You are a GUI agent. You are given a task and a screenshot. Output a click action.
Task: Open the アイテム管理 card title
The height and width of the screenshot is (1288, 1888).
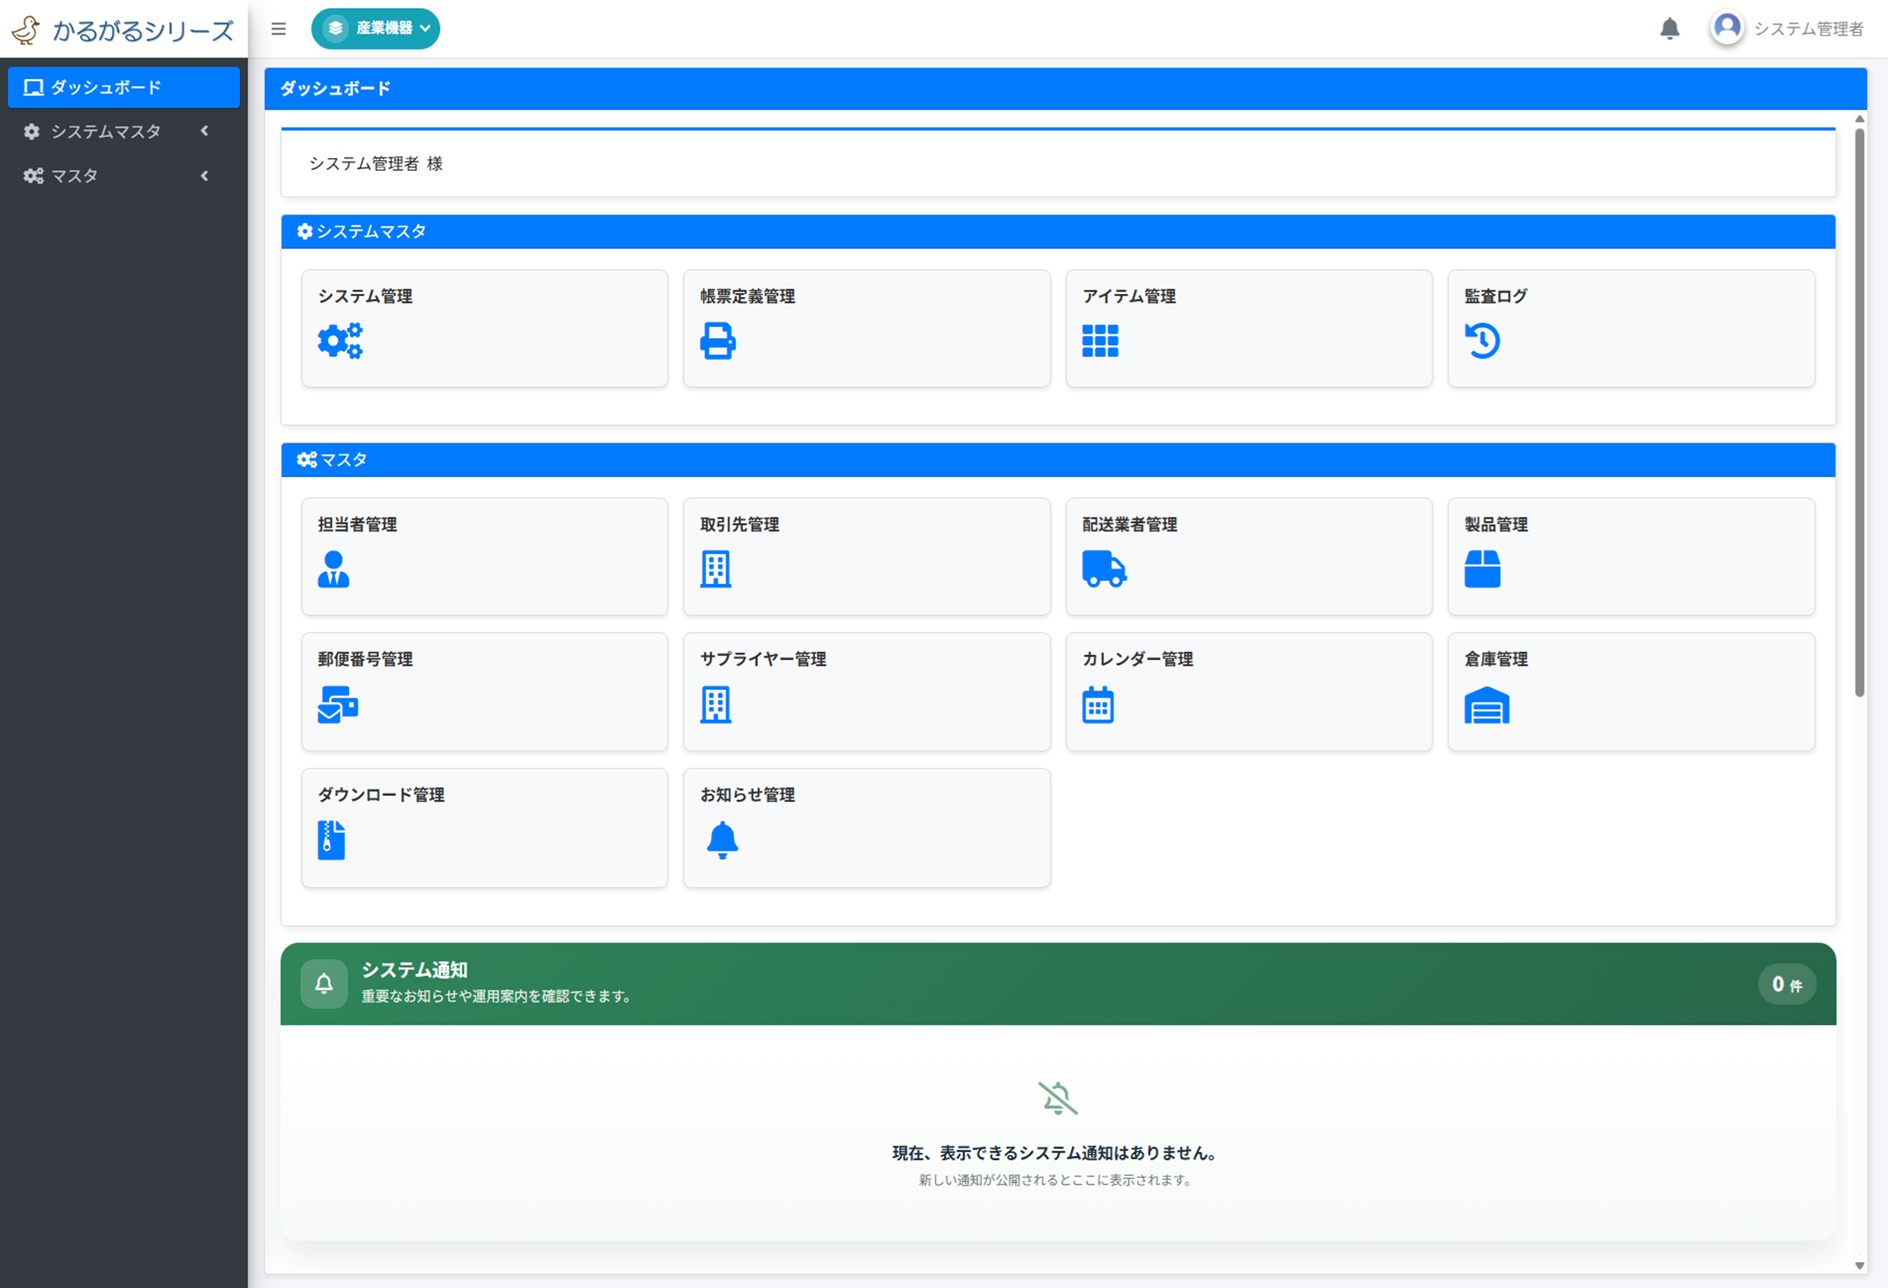click(1129, 296)
